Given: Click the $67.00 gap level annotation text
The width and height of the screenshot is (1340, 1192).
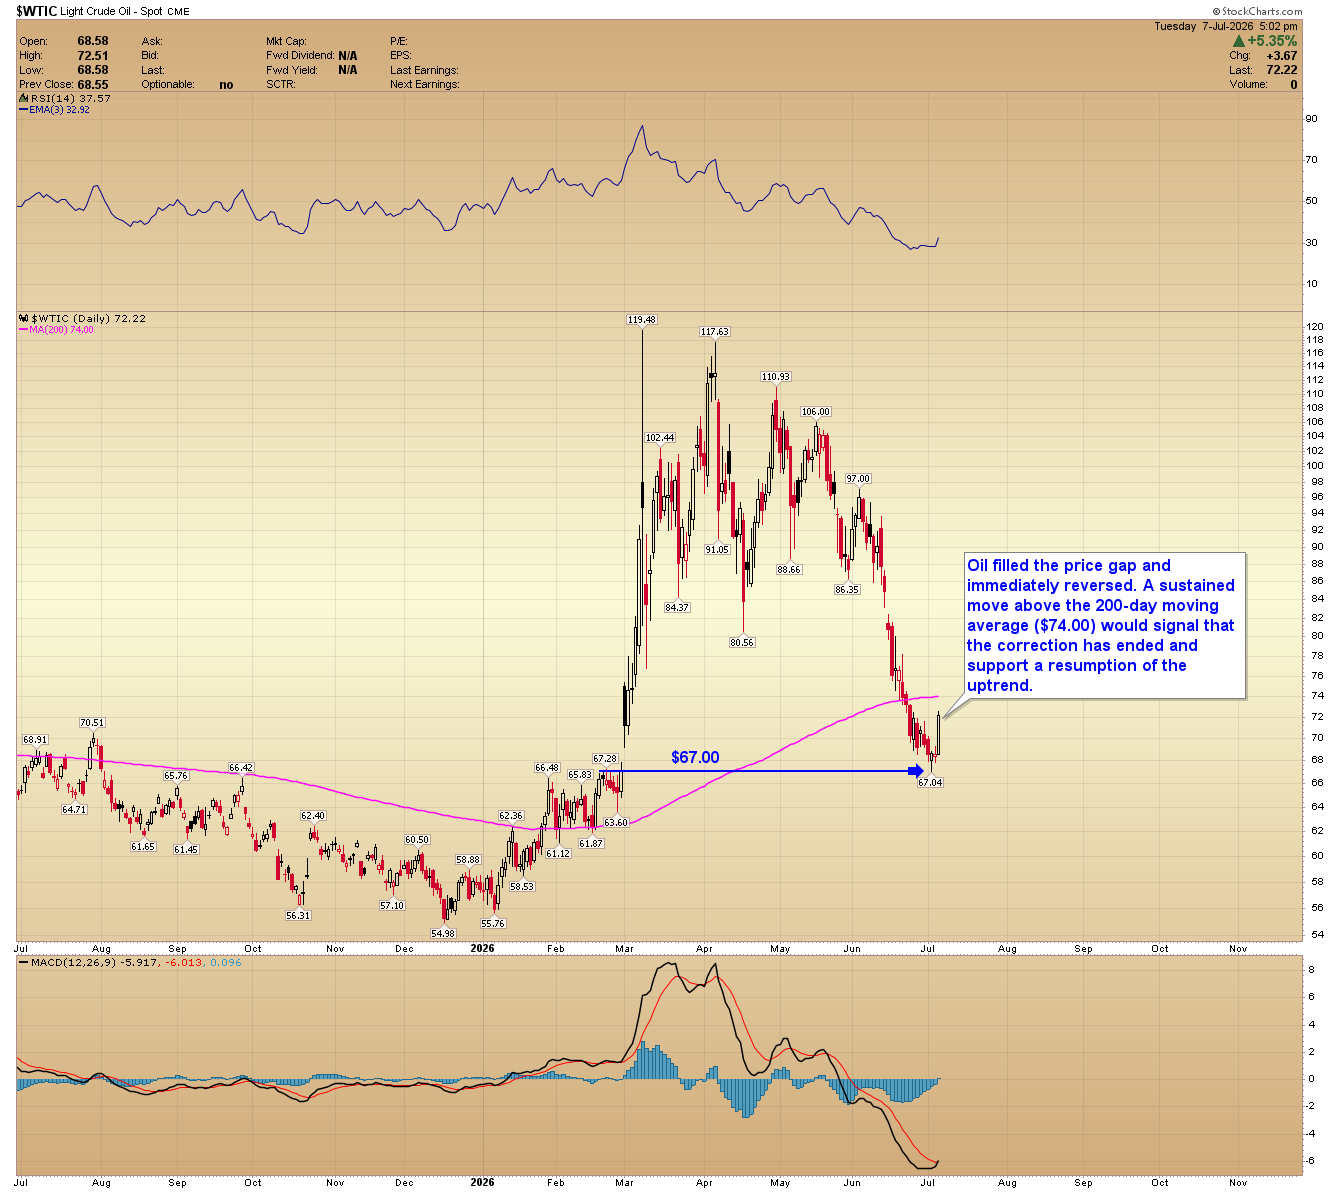Looking at the screenshot, I should [x=695, y=758].
